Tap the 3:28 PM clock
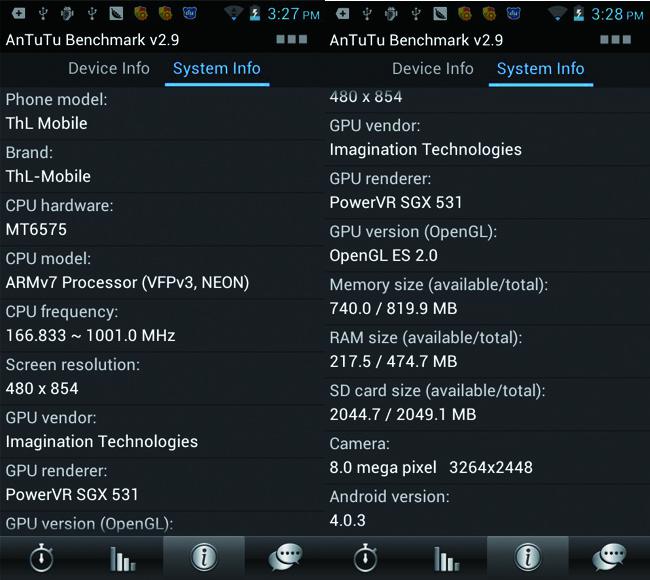The image size is (650, 580). click(x=617, y=15)
